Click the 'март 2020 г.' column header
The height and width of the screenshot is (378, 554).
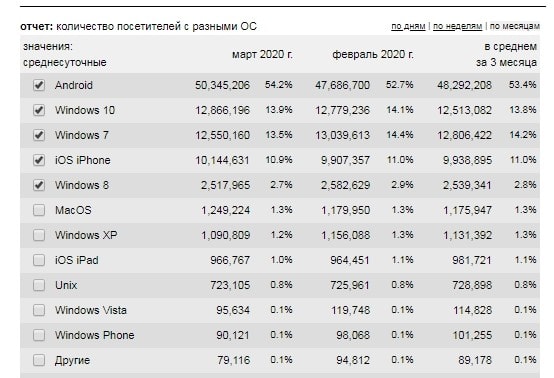262,54
